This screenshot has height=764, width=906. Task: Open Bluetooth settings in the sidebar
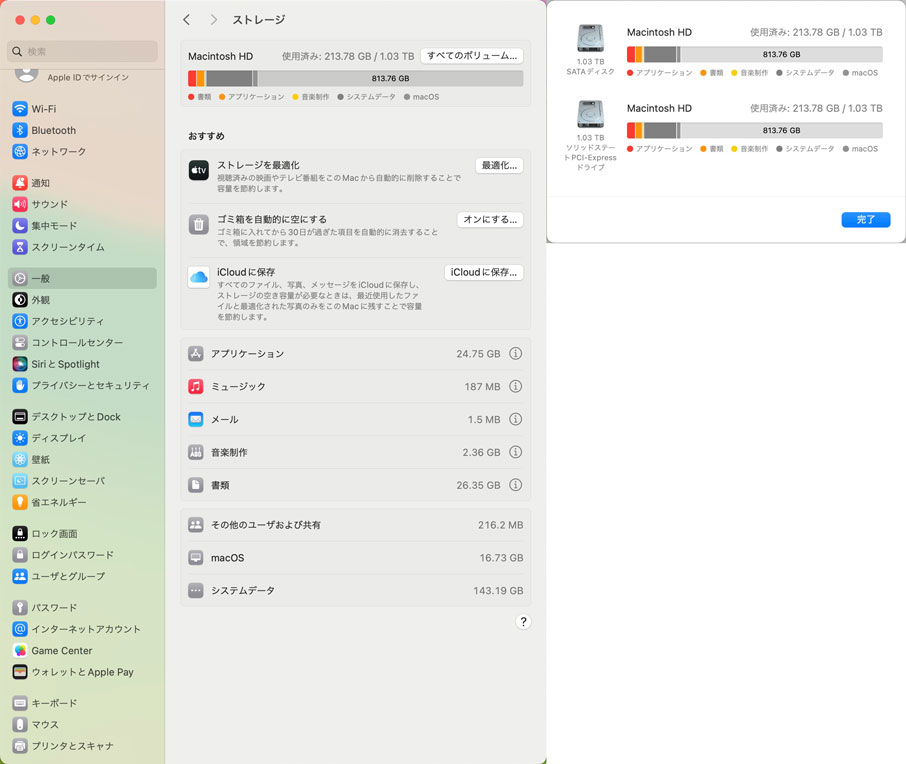tap(53, 130)
